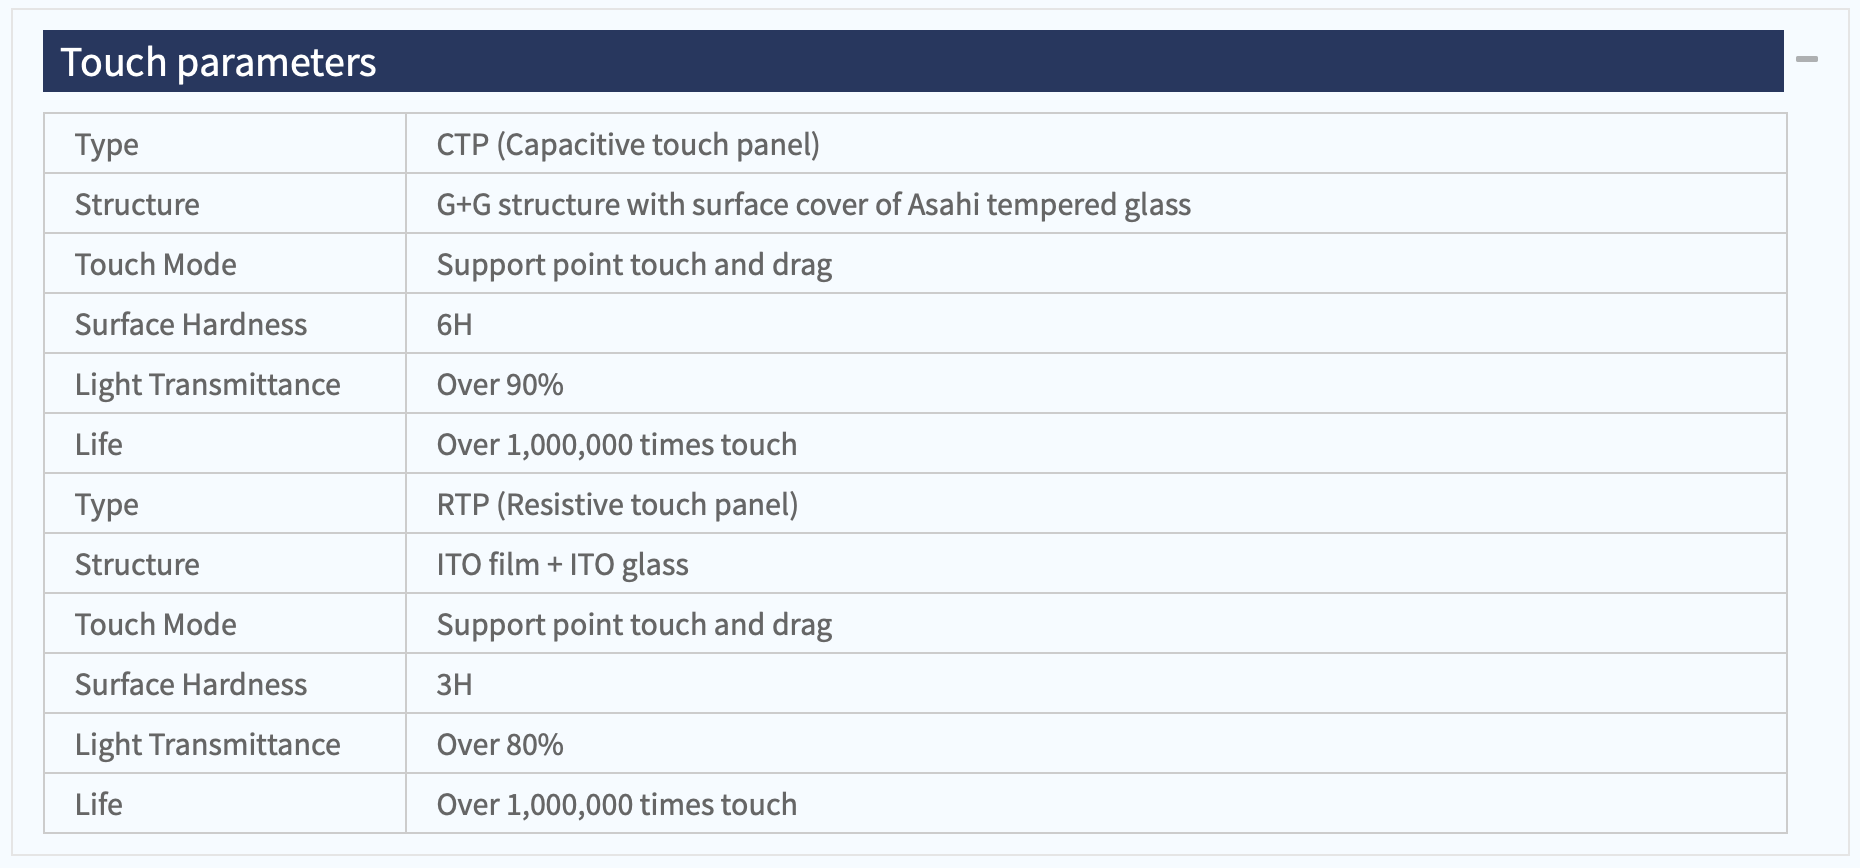Select the 6H surface hardness value
Viewport: 1860px width, 868px height.
click(1096, 323)
